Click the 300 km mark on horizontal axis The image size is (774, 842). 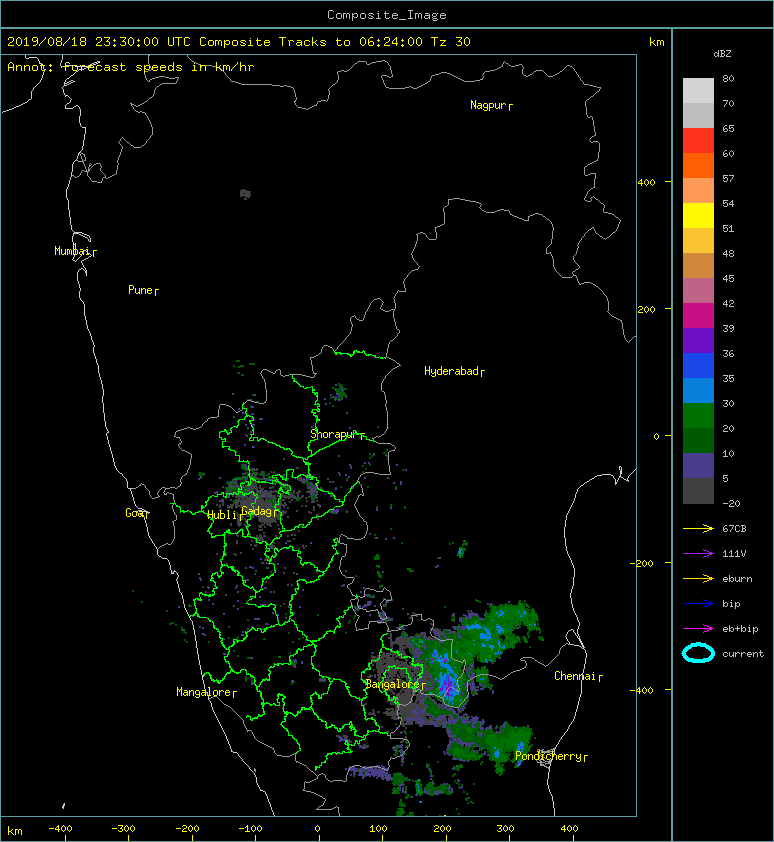(505, 829)
